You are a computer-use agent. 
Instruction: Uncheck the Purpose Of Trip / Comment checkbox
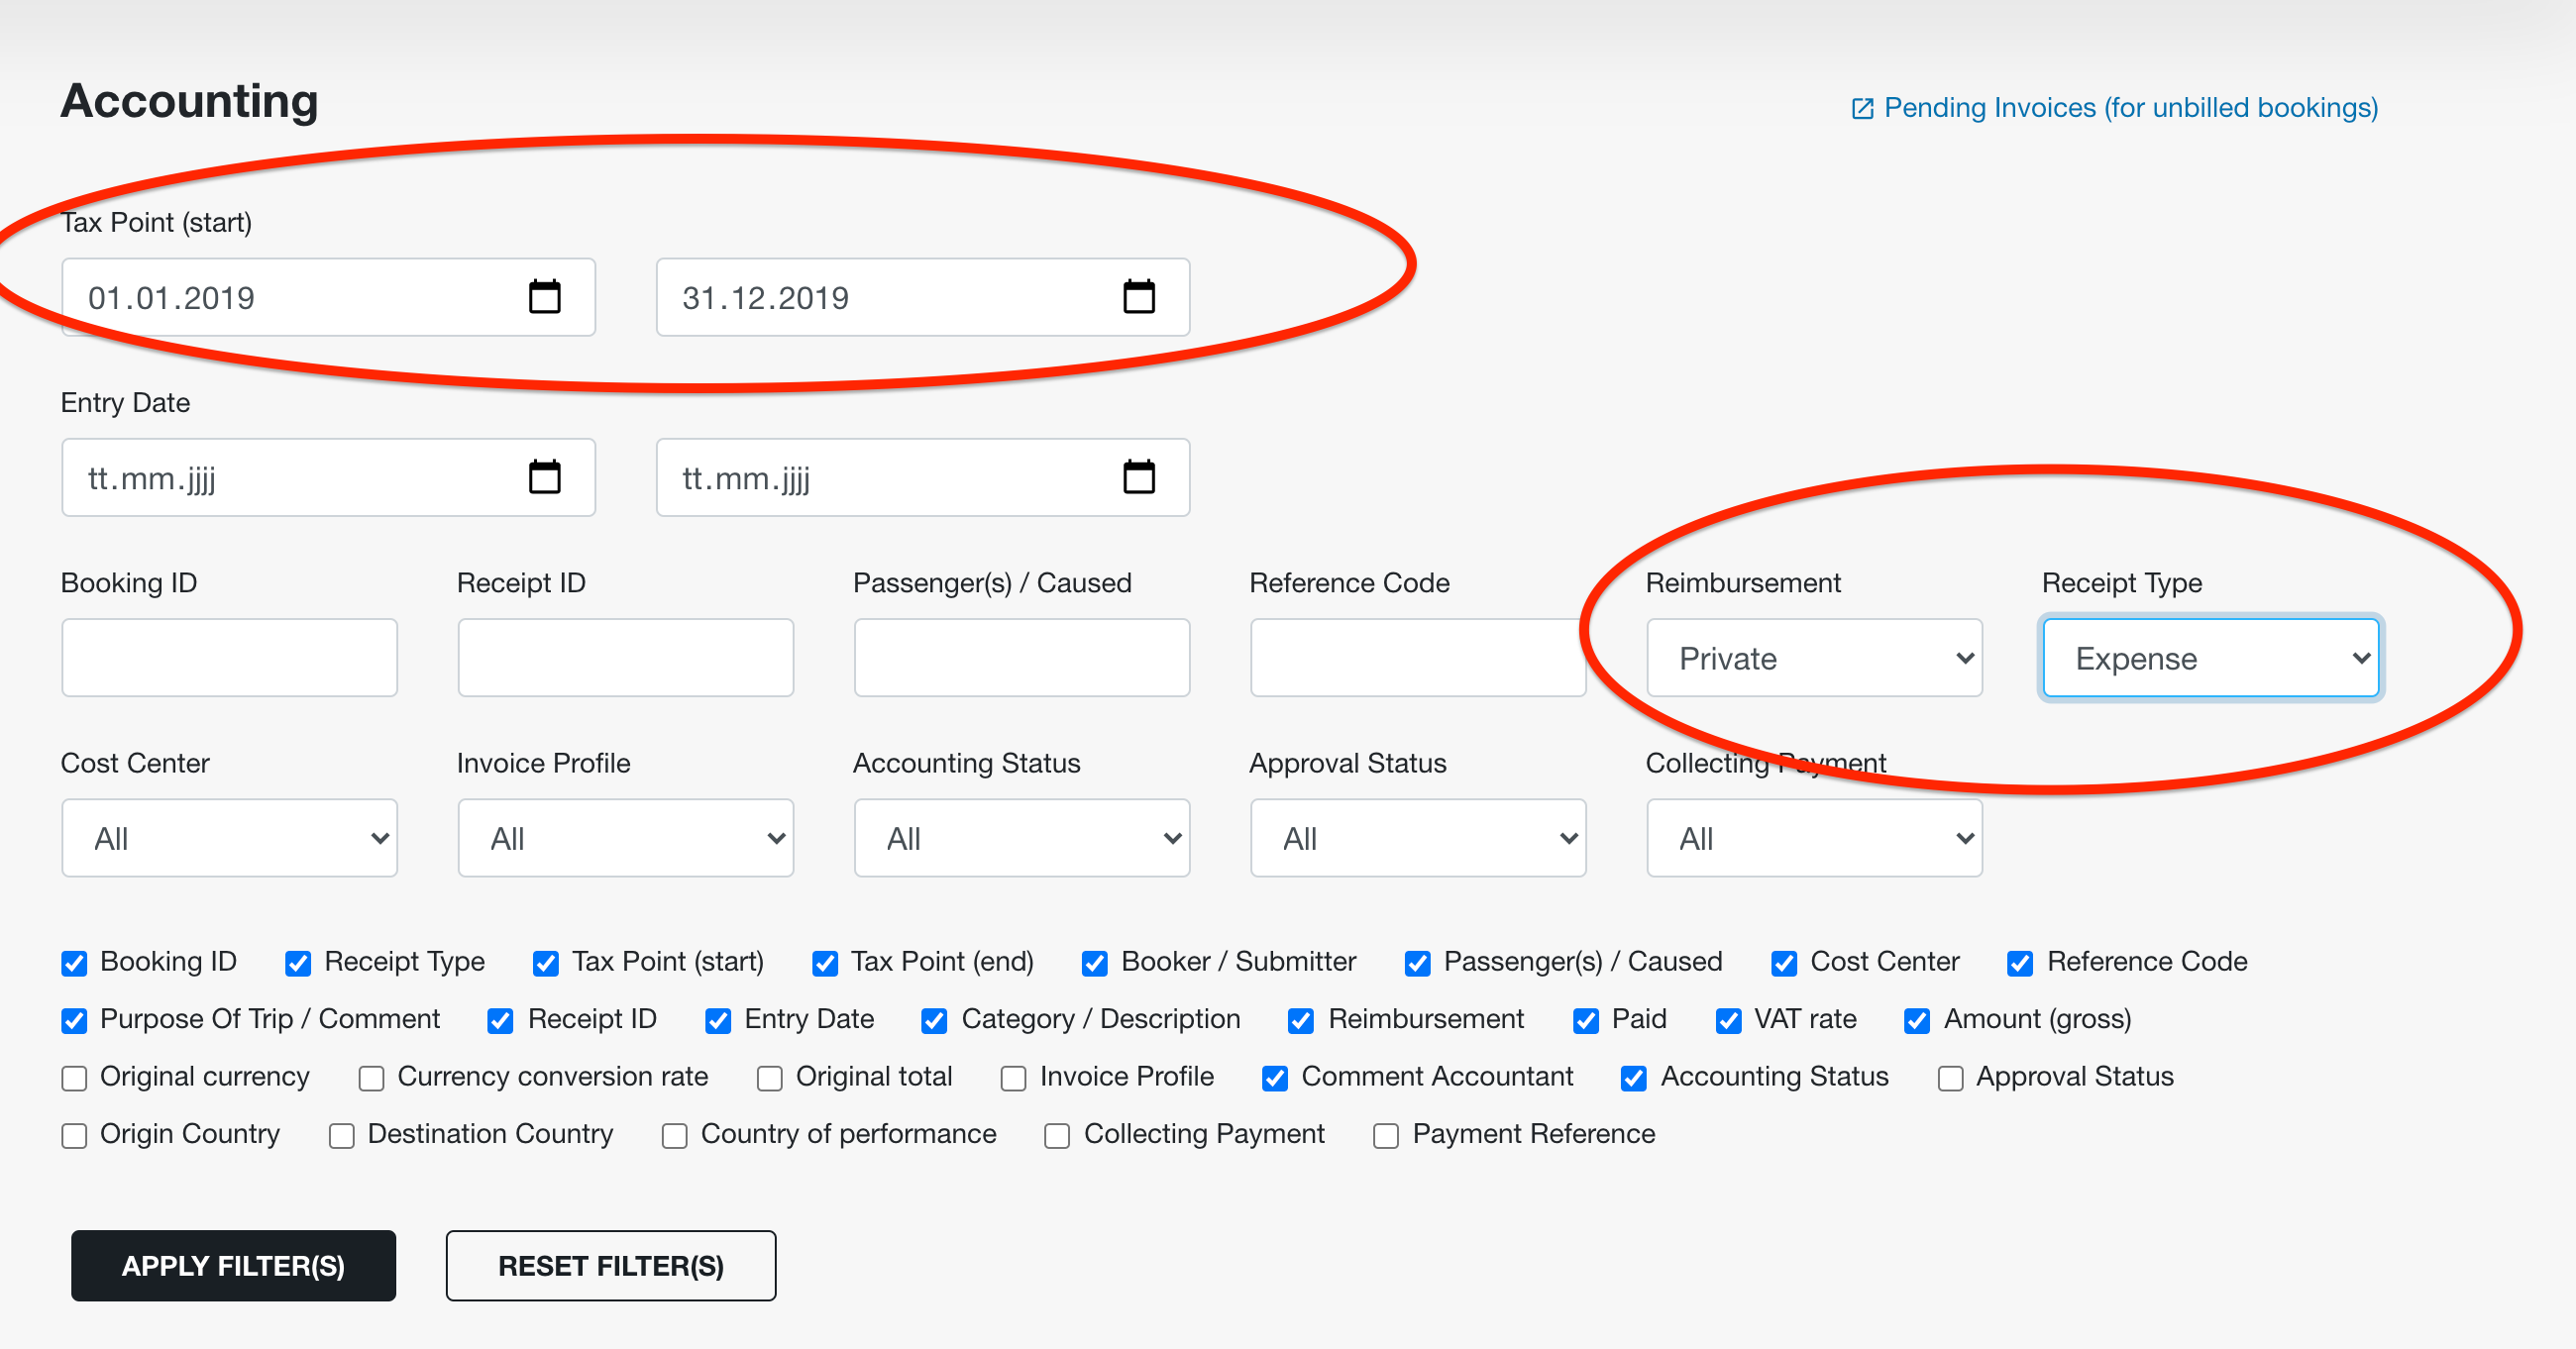point(74,1021)
